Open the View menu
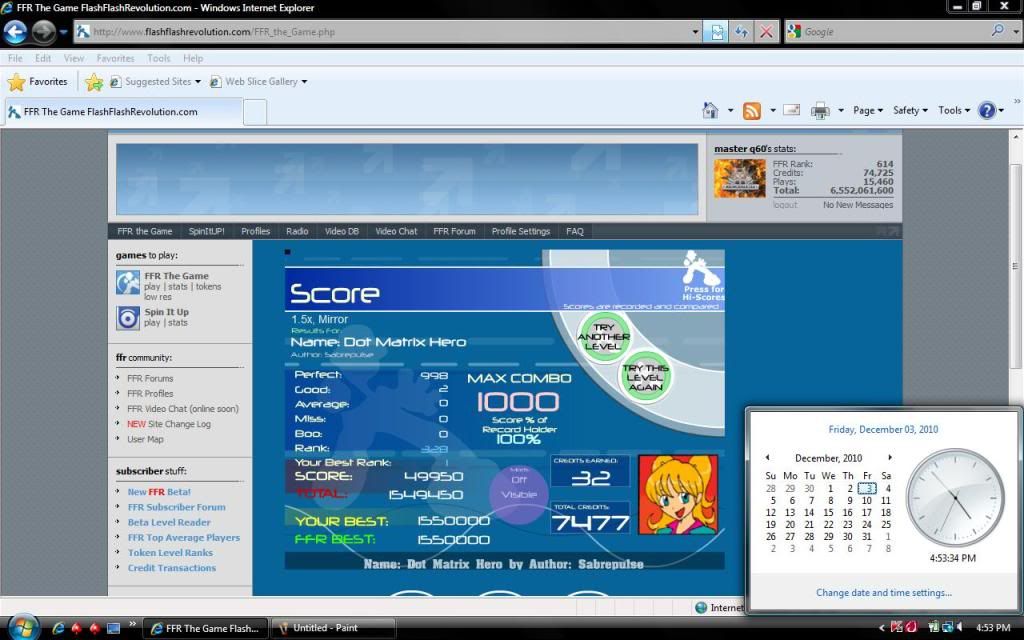This screenshot has width=1024, height=640. tap(74, 58)
